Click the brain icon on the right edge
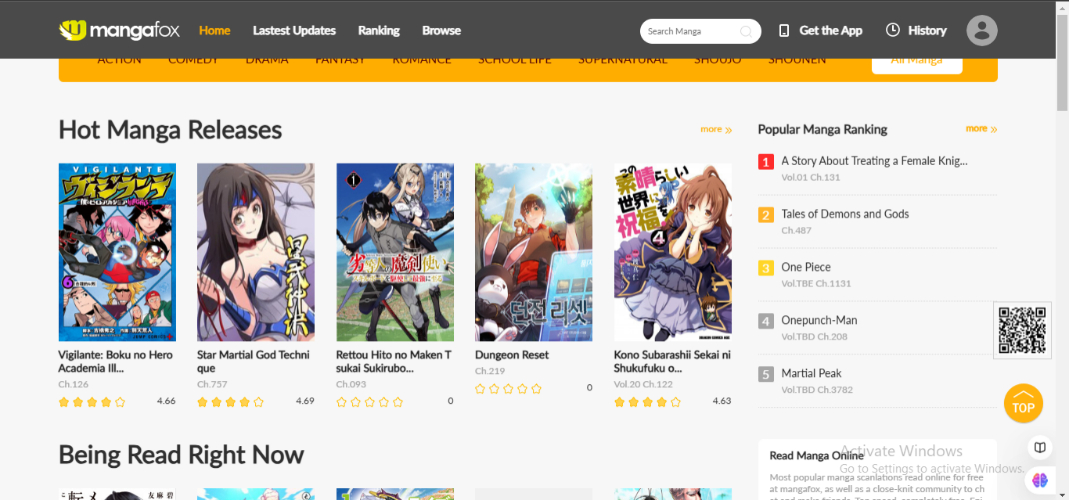1069x500 pixels. click(x=1040, y=481)
